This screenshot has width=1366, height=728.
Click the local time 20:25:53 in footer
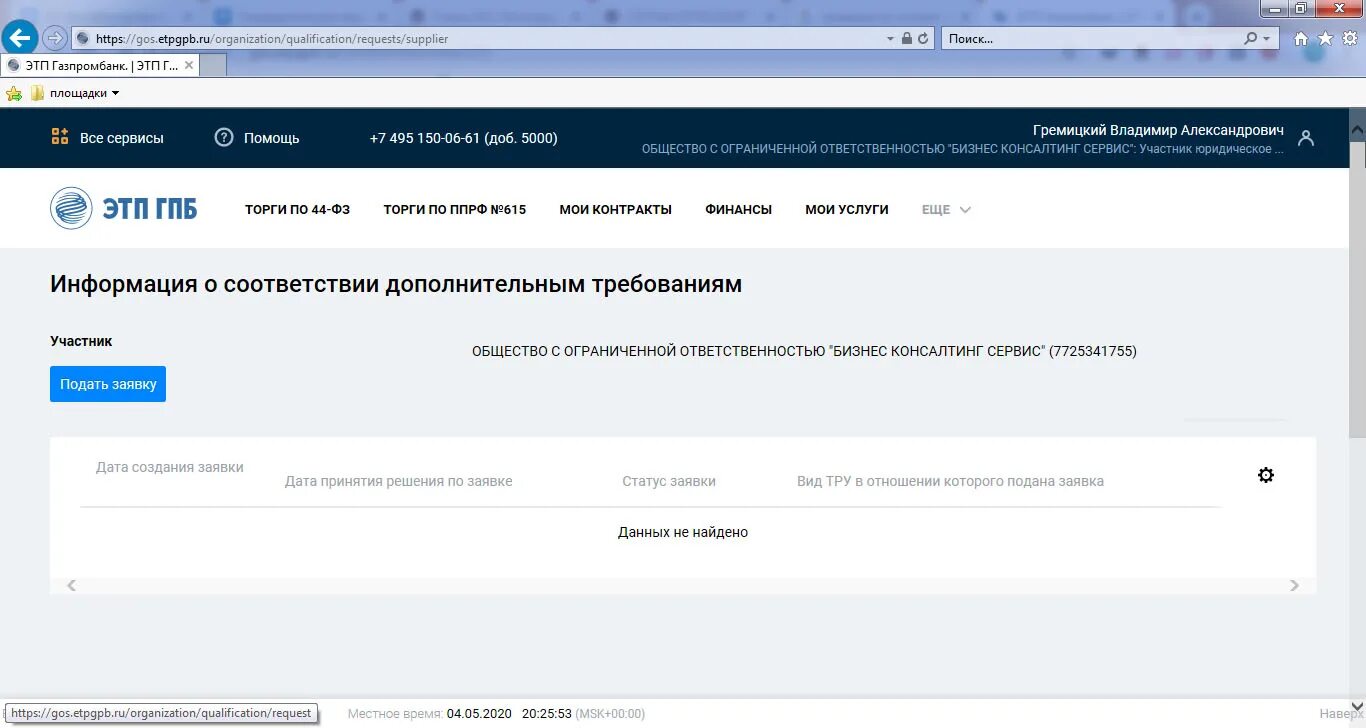click(x=547, y=713)
